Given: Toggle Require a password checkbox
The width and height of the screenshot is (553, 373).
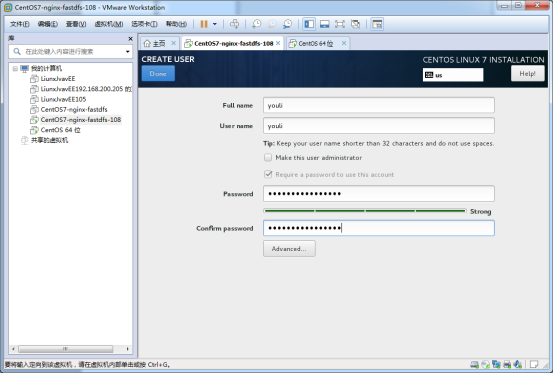Looking at the screenshot, I should (268, 175).
